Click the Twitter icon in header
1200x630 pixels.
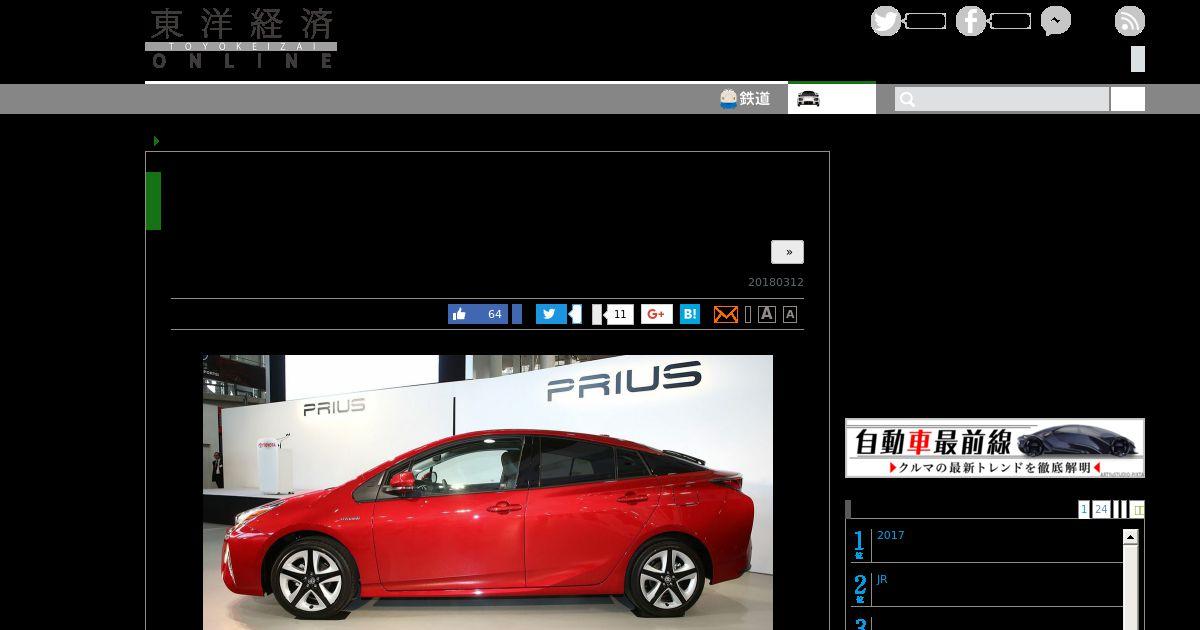886,21
